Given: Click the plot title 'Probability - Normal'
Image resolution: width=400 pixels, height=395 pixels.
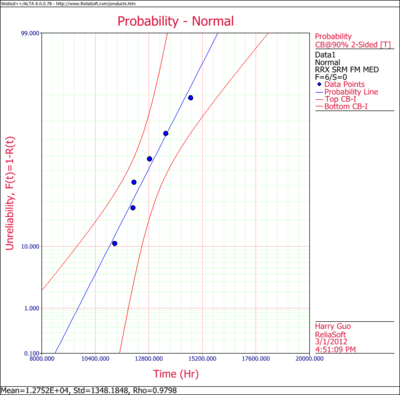Looking at the screenshot, I should tap(175, 21).
